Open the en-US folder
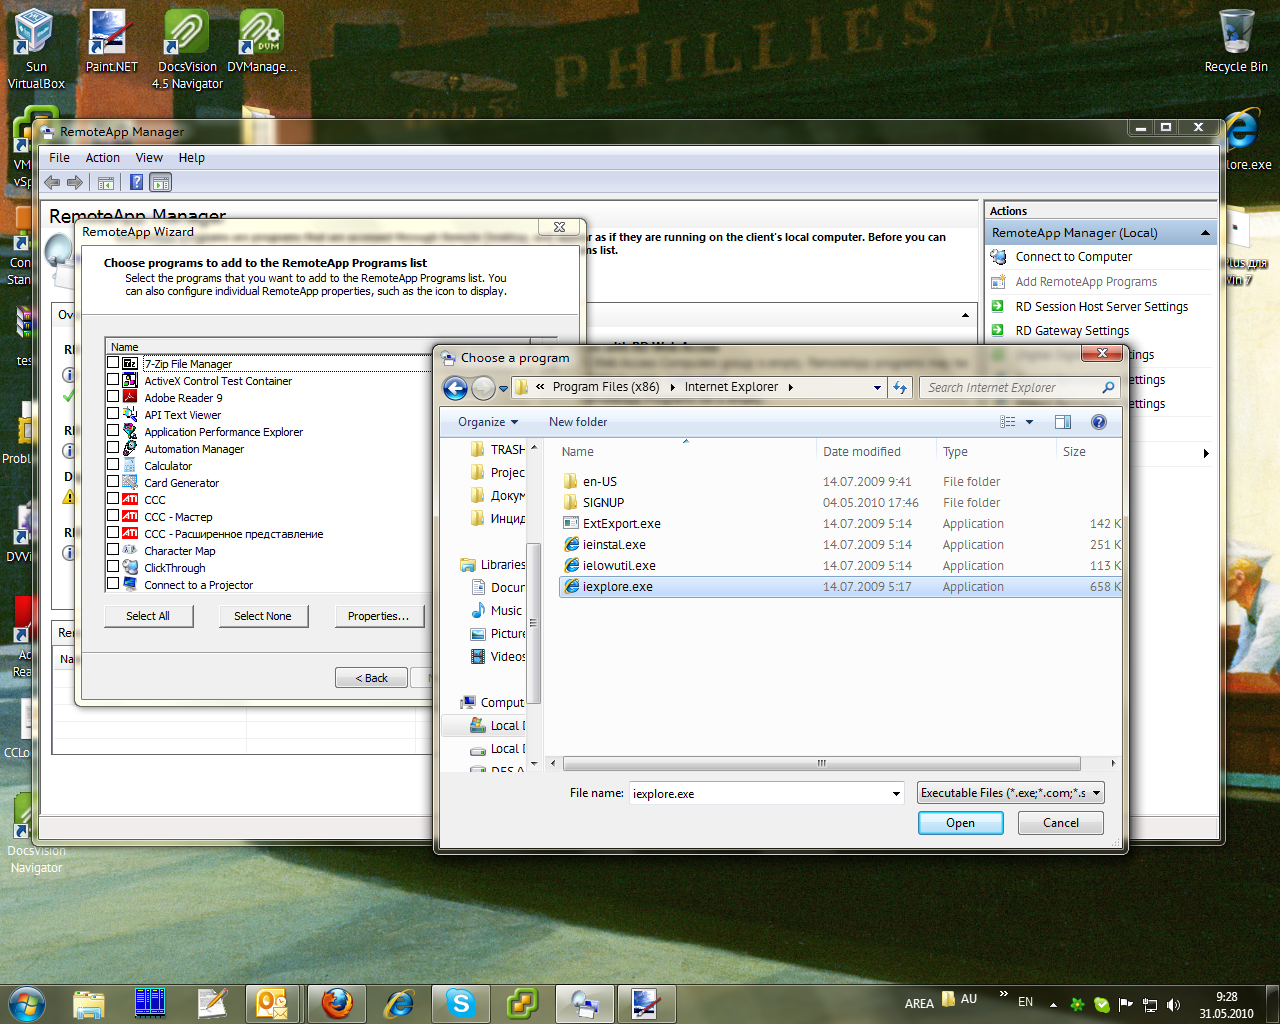The width and height of the screenshot is (1280, 1024). 600,482
